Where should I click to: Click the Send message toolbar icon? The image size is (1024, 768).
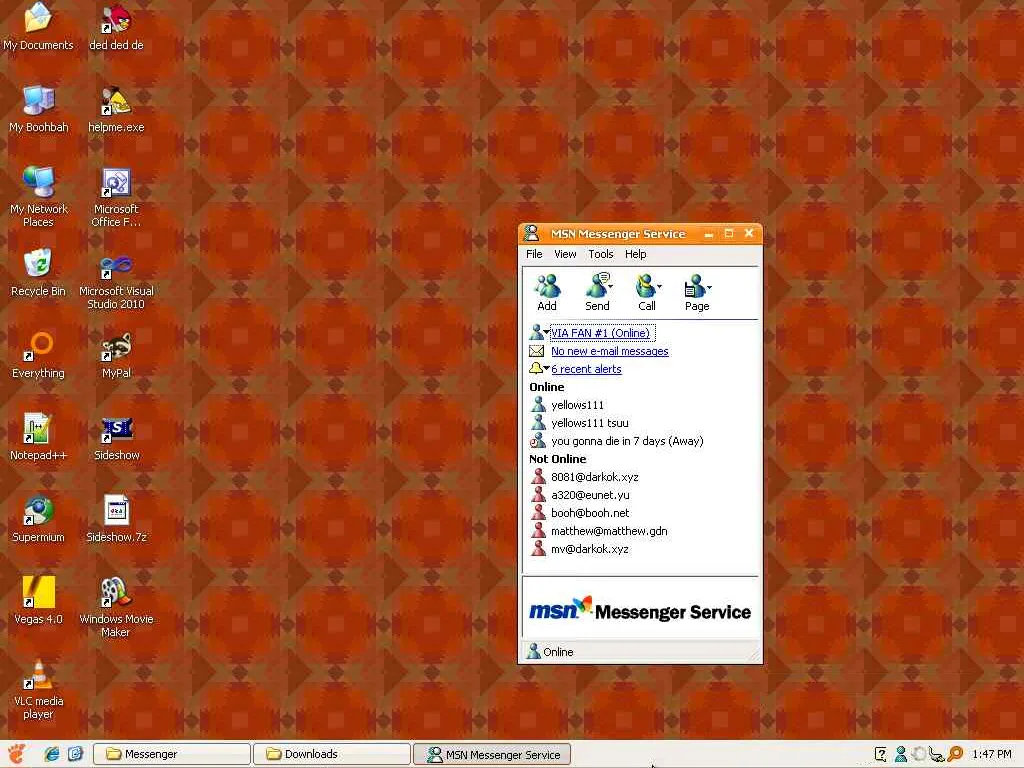tap(596, 292)
